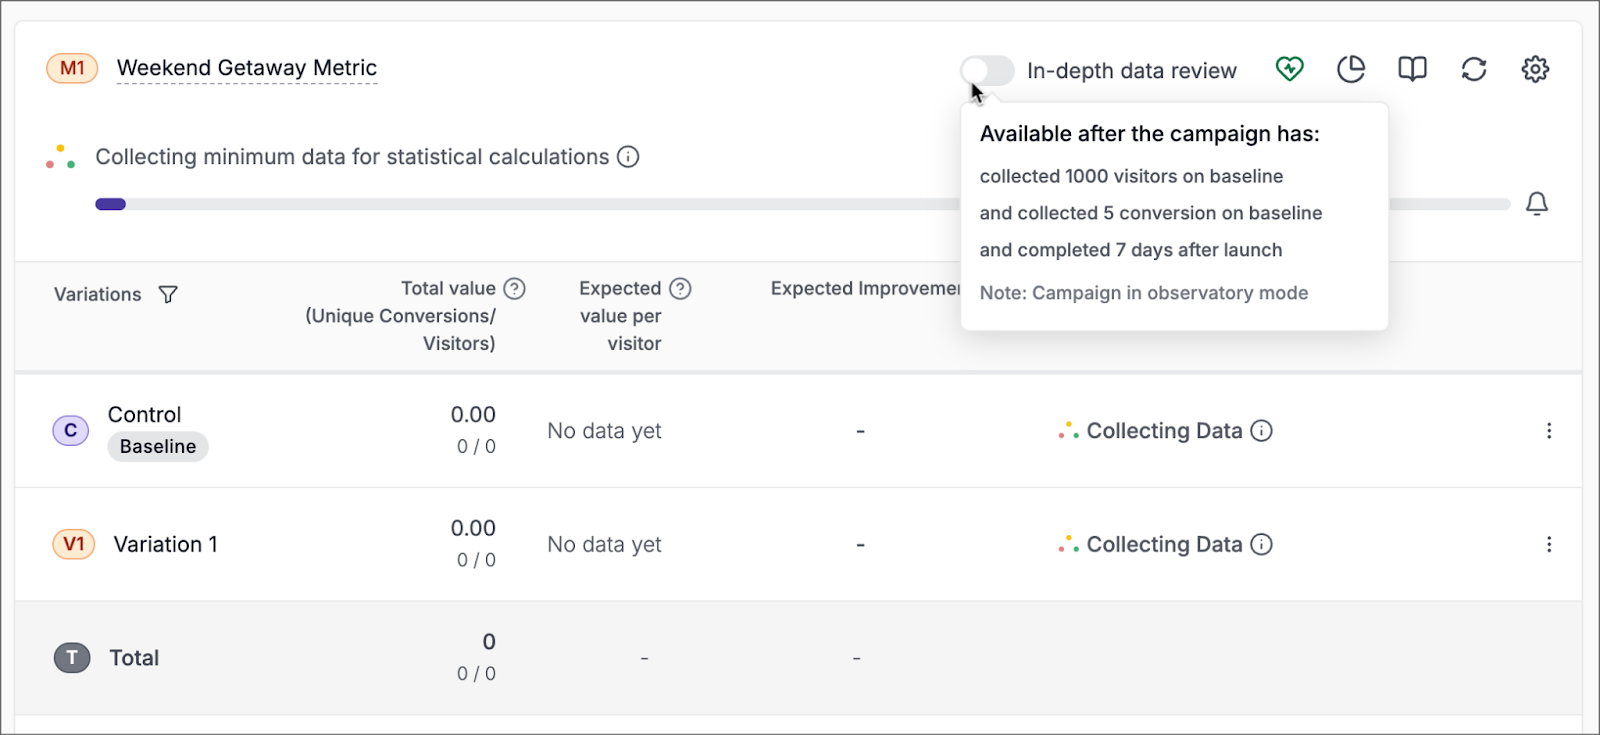The image size is (1600, 735).
Task: Click help icon next to Total value
Action: (x=514, y=289)
